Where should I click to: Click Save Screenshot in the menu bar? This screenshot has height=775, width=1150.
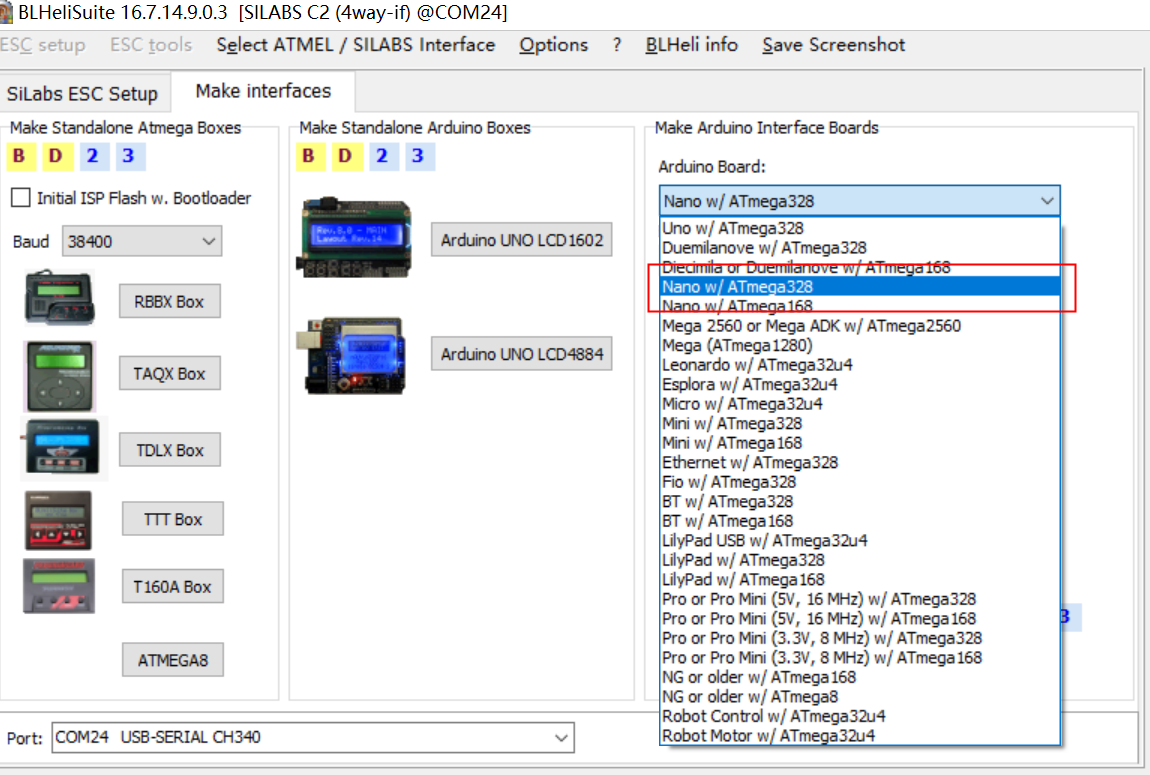tap(834, 45)
